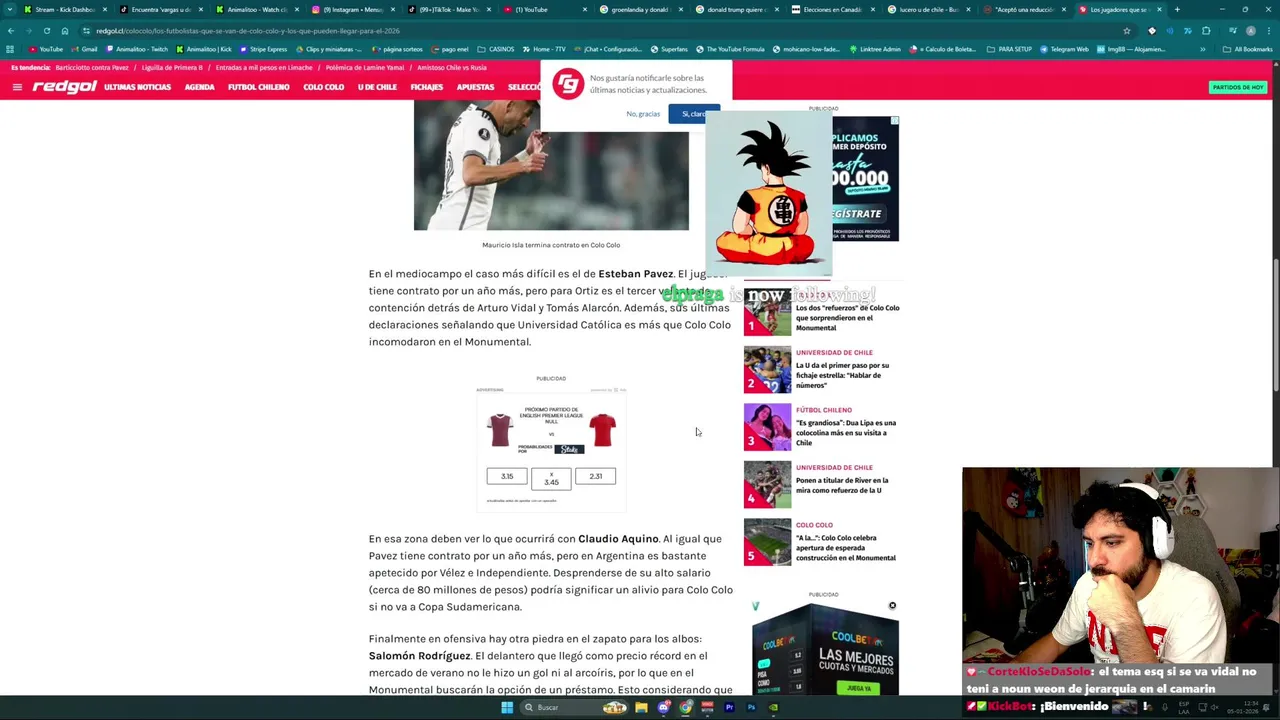Open COLO COLO navigation item
Image resolution: width=1280 pixels, height=720 pixels.
tap(323, 87)
